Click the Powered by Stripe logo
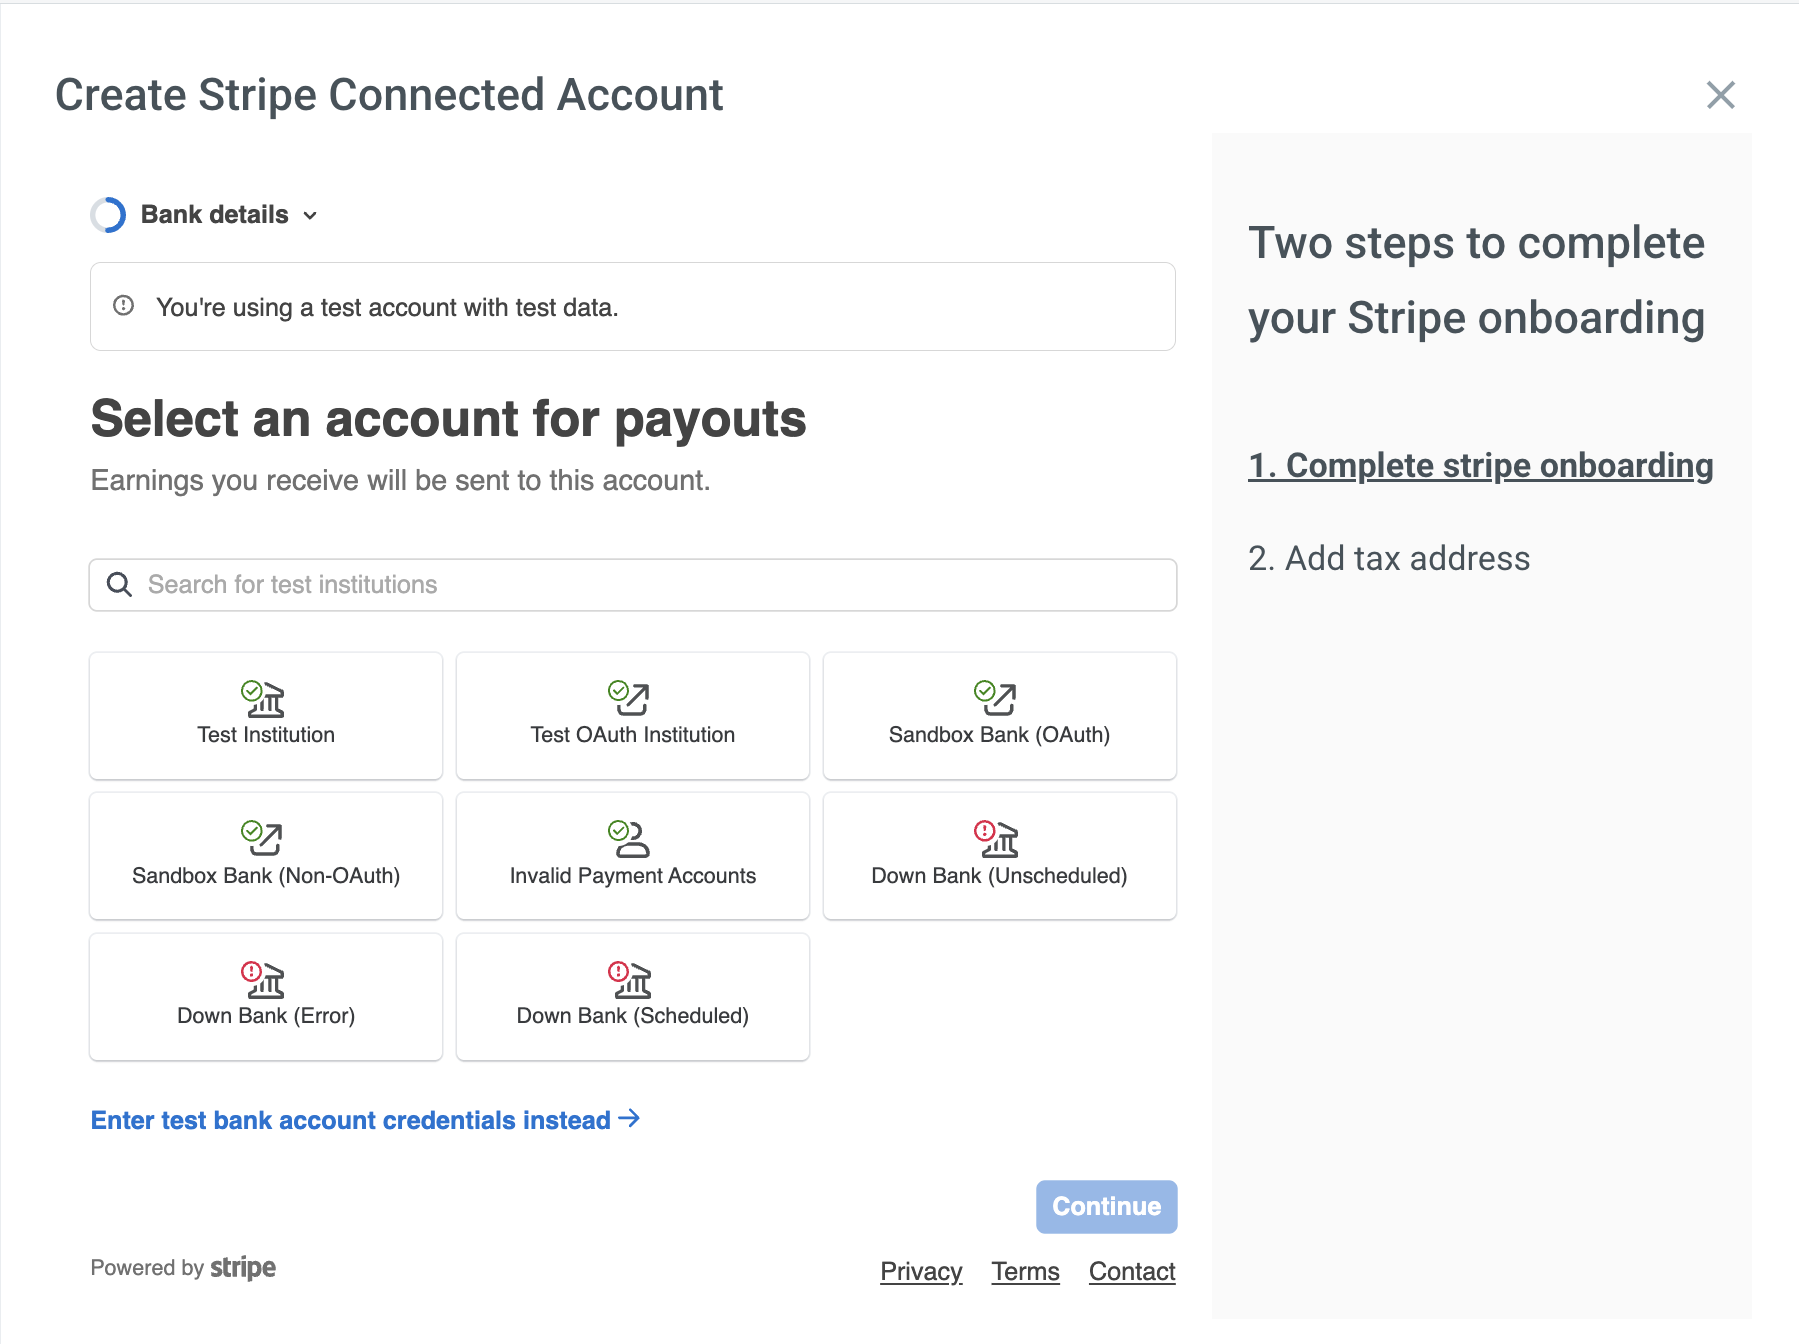This screenshot has width=1799, height=1344. tap(243, 1268)
